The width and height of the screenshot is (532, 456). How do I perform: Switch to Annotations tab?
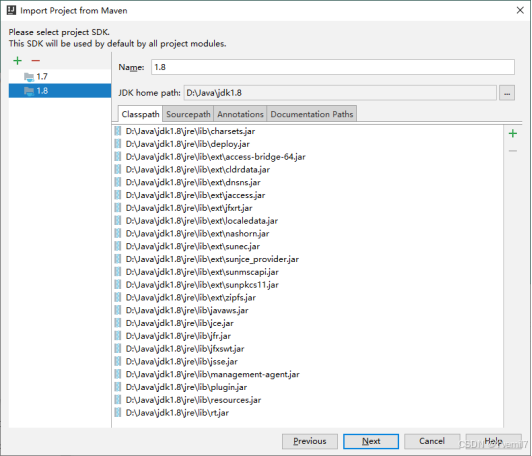click(x=240, y=114)
